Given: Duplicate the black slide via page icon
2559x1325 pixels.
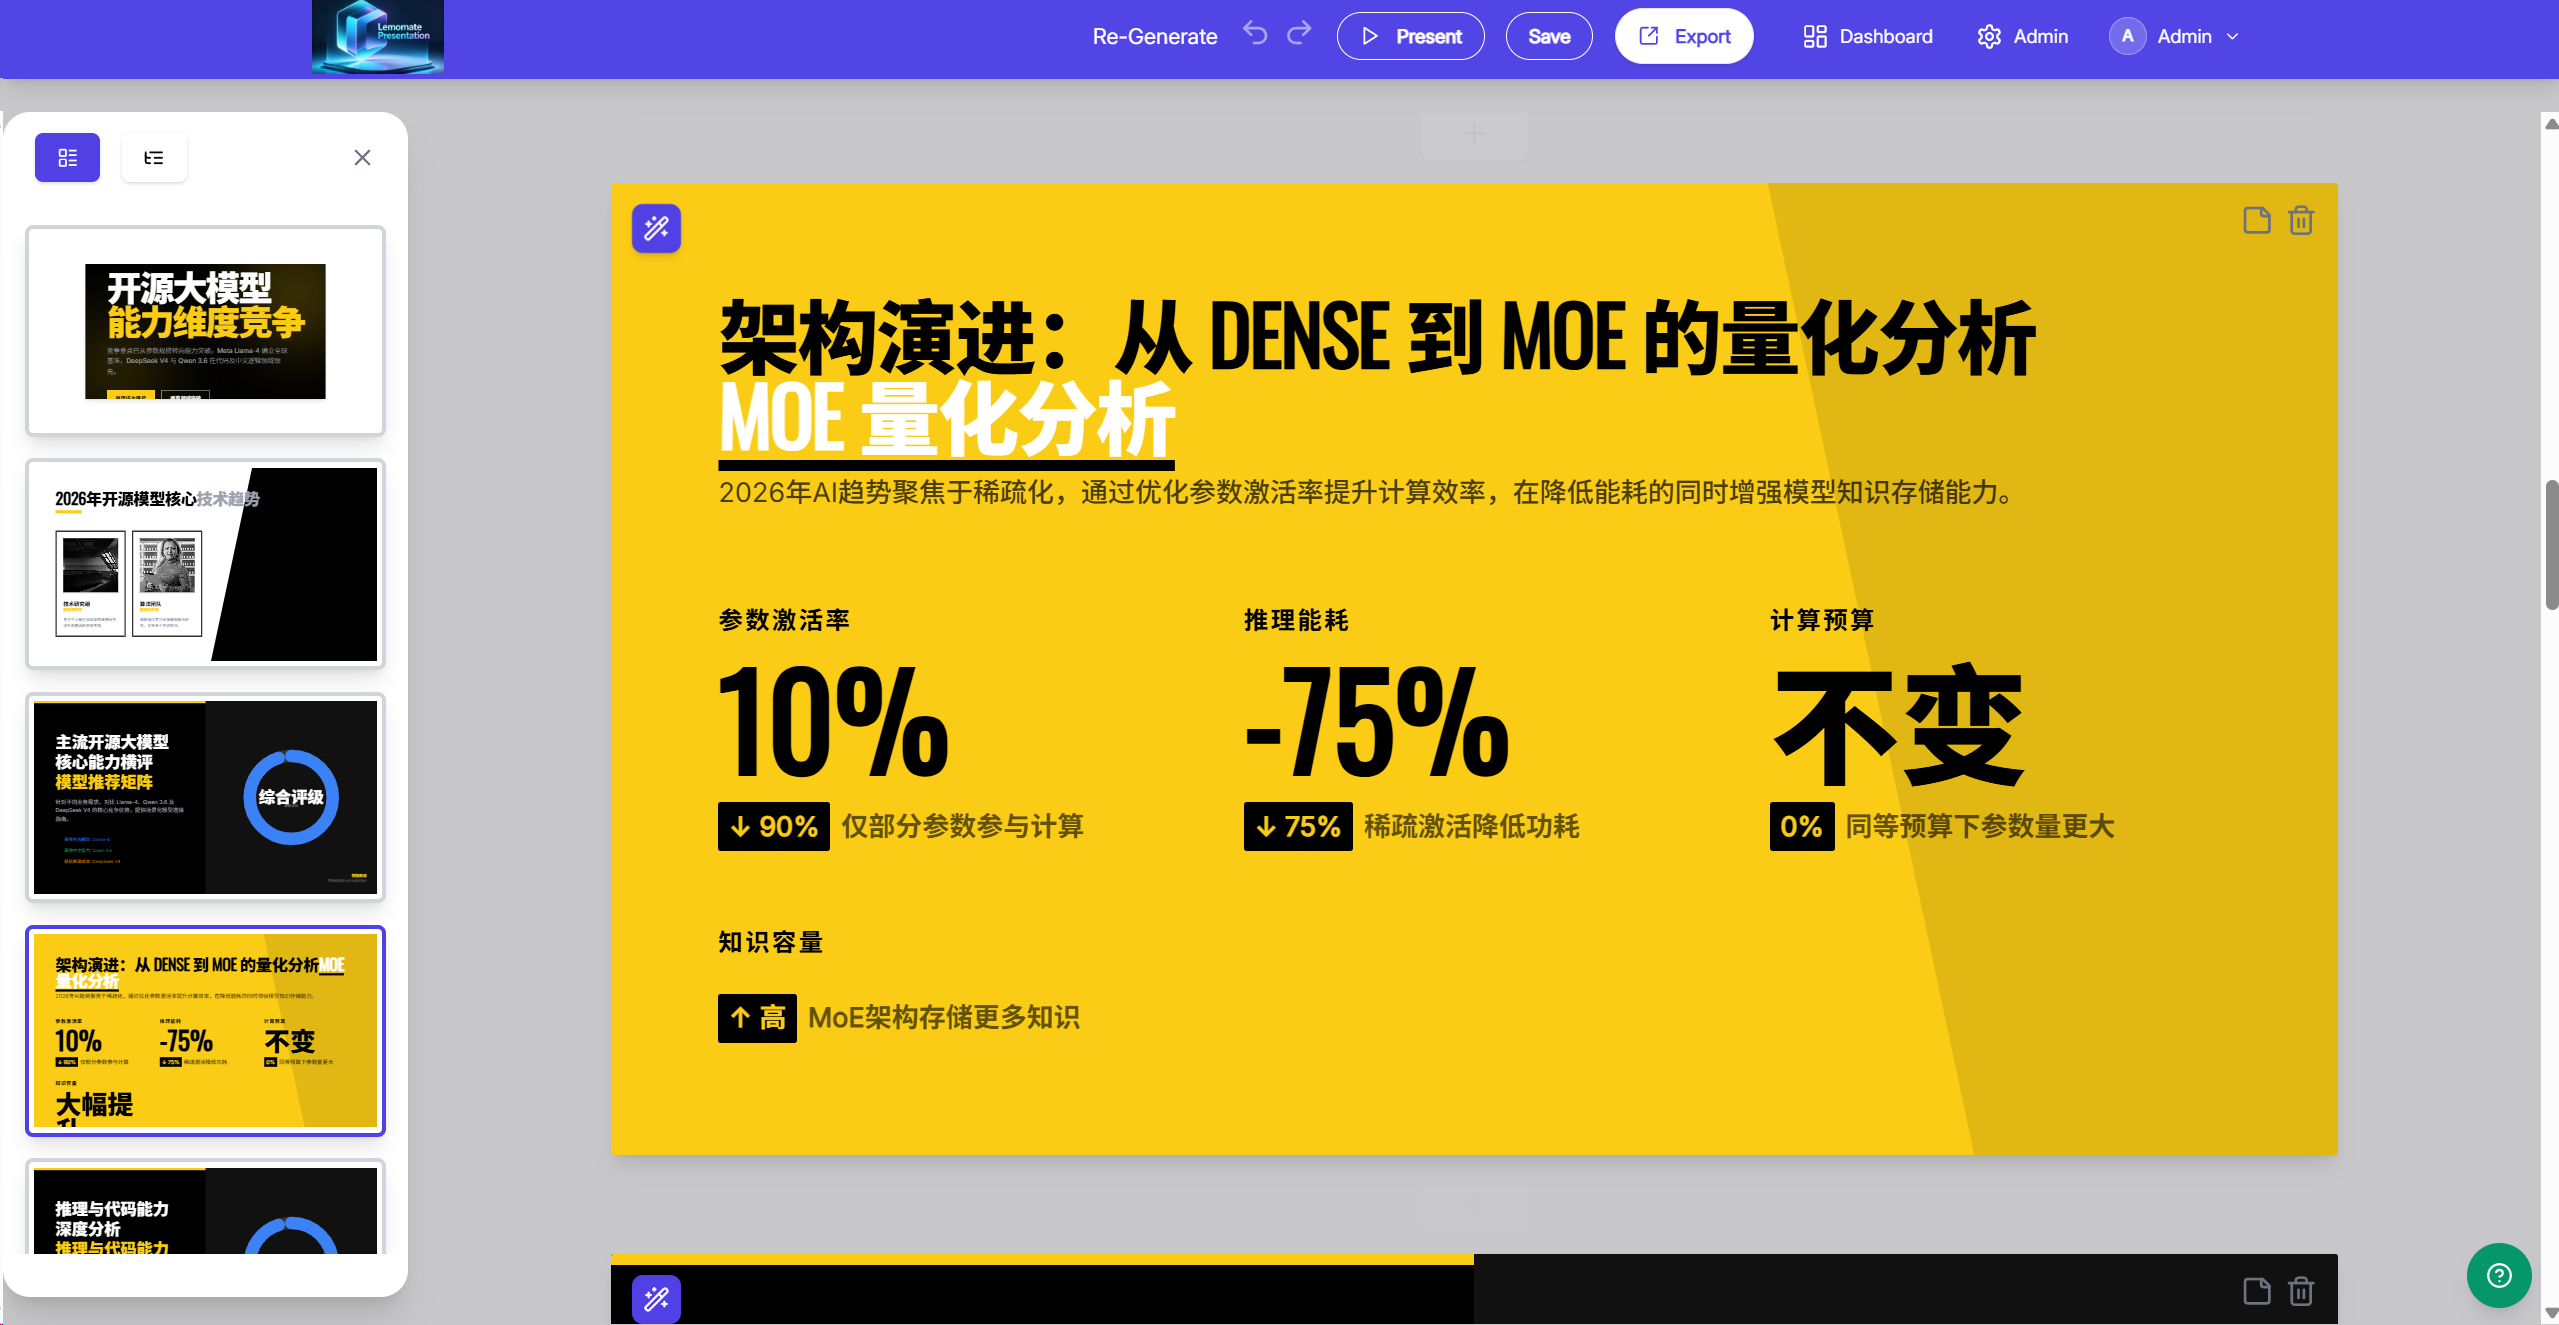Looking at the screenshot, I should (2257, 1291).
